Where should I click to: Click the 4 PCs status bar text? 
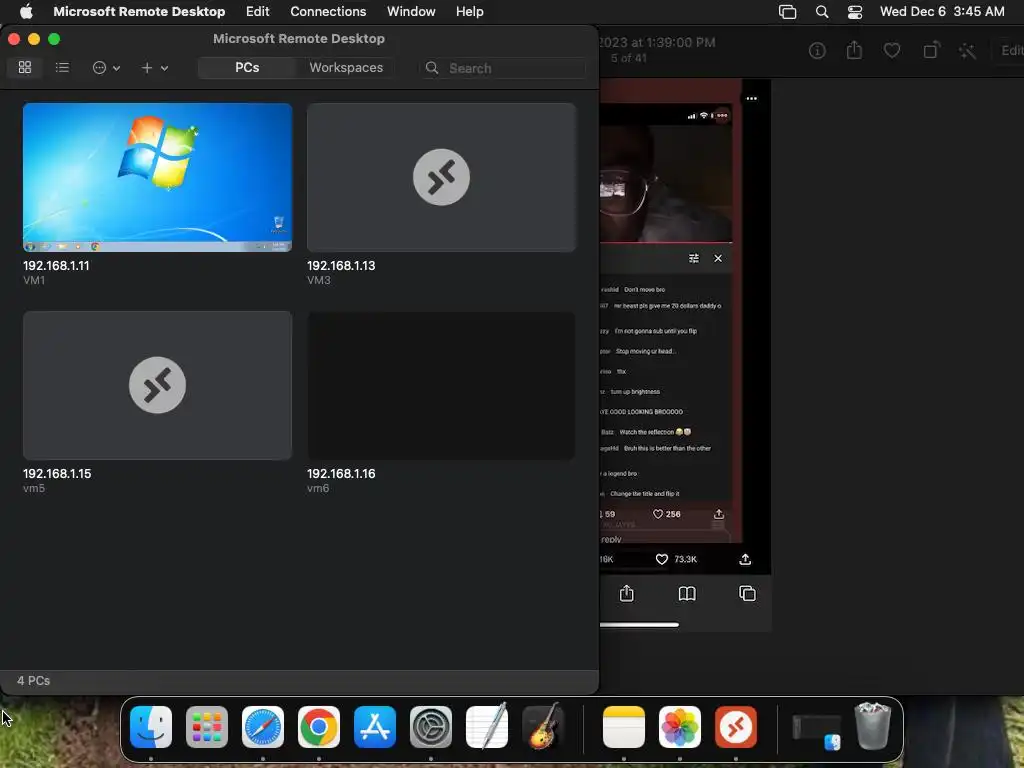(33, 680)
